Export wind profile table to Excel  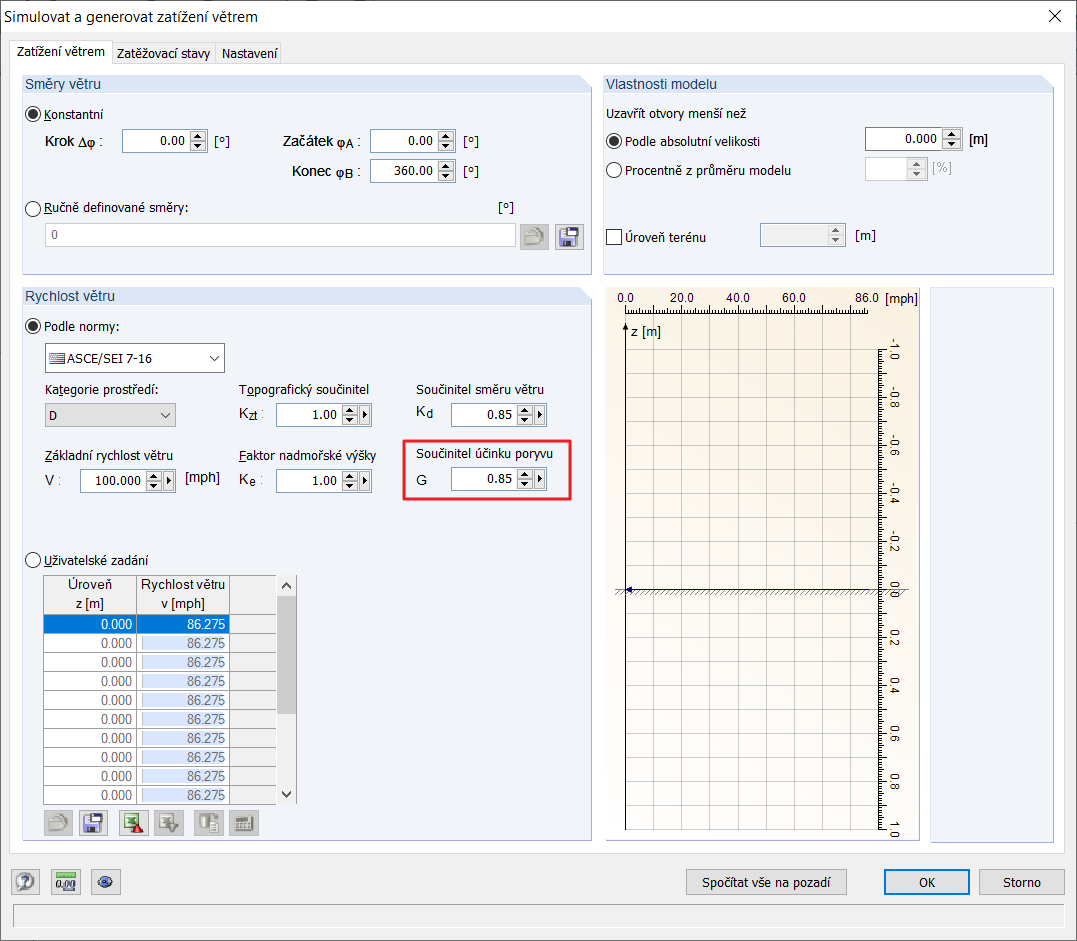point(134,822)
